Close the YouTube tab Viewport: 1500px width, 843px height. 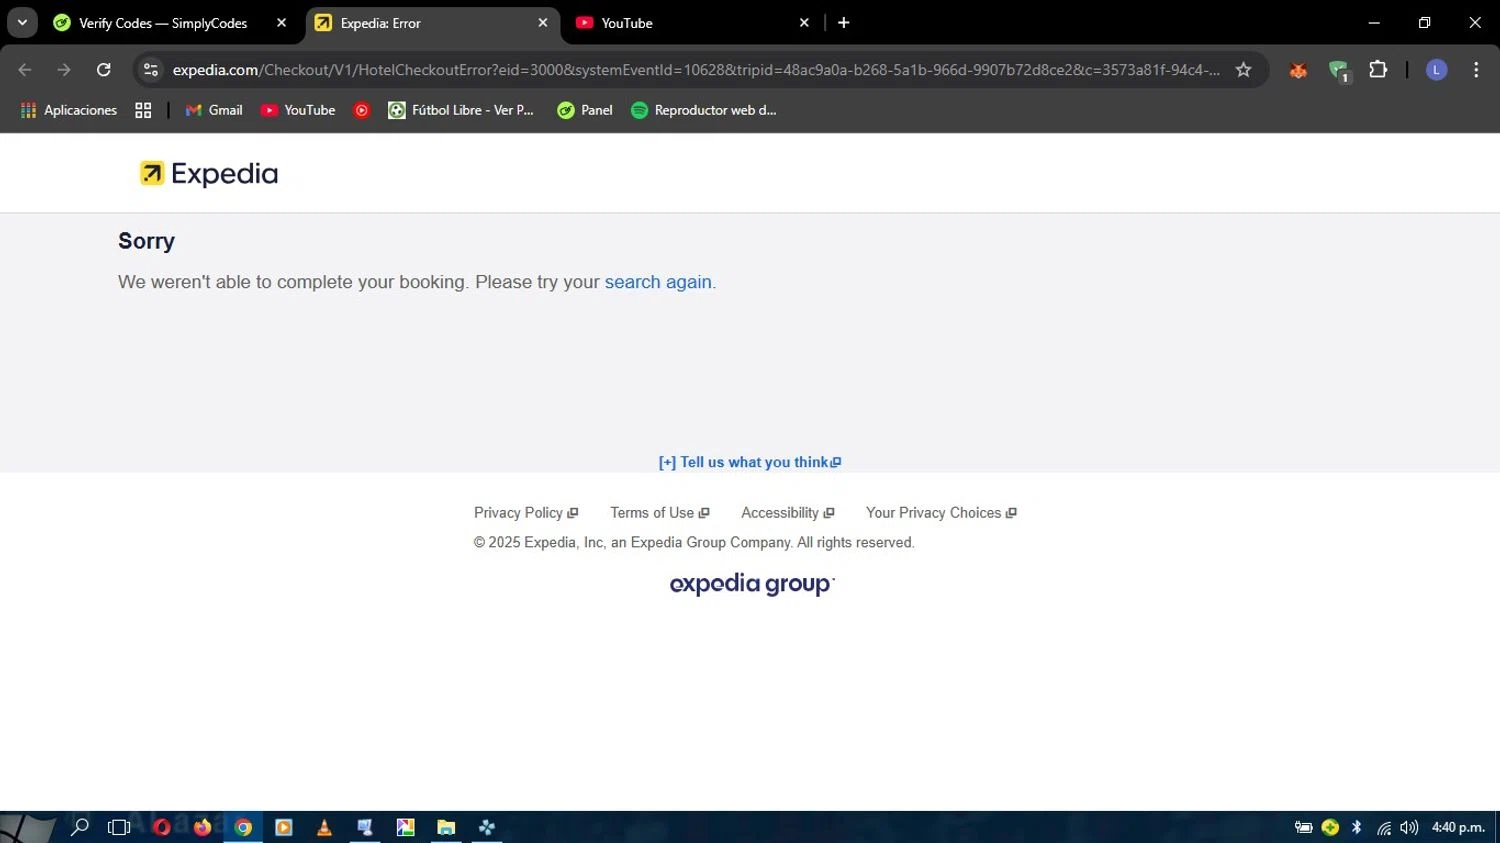click(x=804, y=23)
